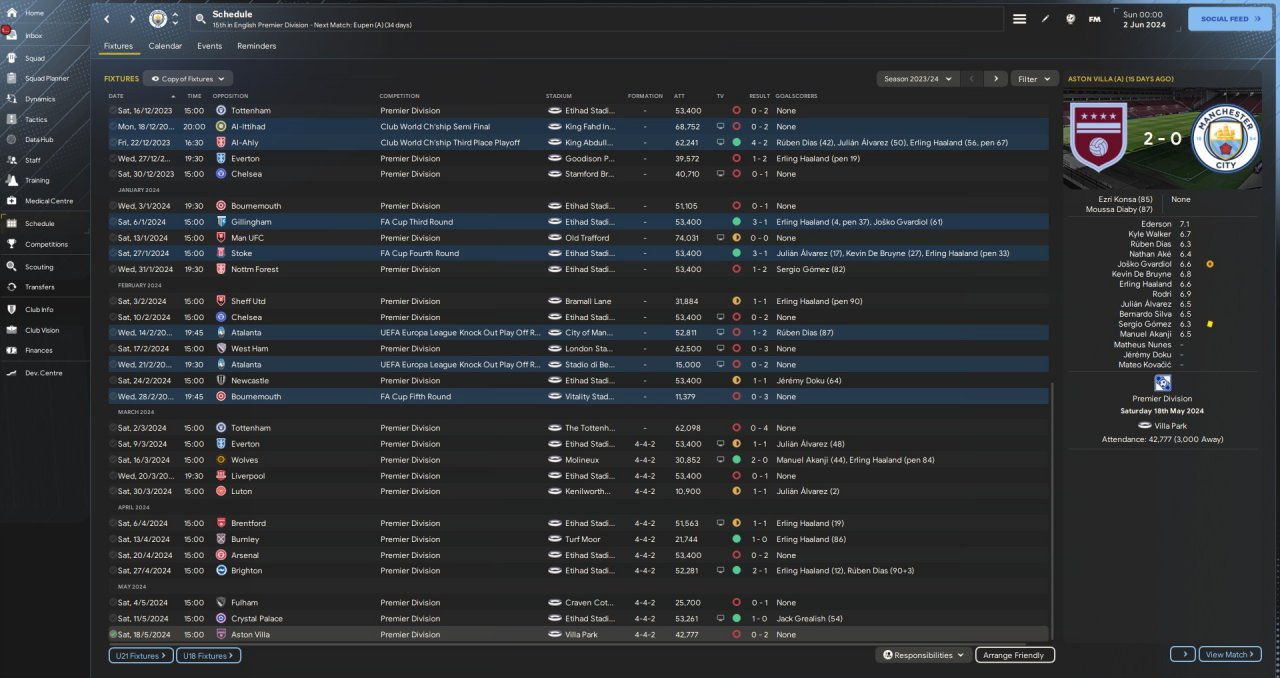Open Schedule in the sidebar
This screenshot has width=1280, height=678.
tap(40, 224)
